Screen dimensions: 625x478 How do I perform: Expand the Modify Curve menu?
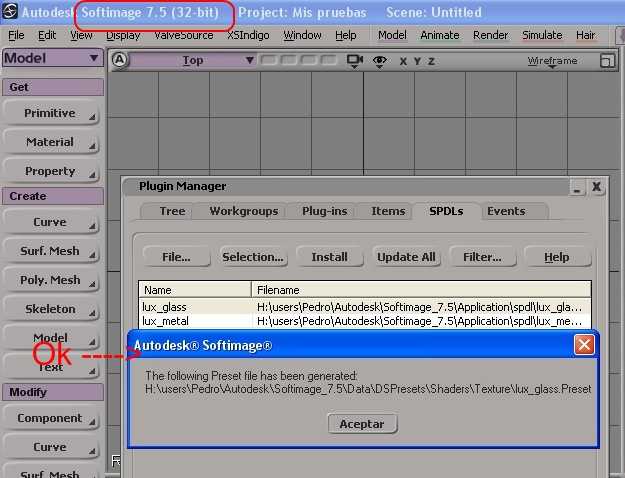51,447
